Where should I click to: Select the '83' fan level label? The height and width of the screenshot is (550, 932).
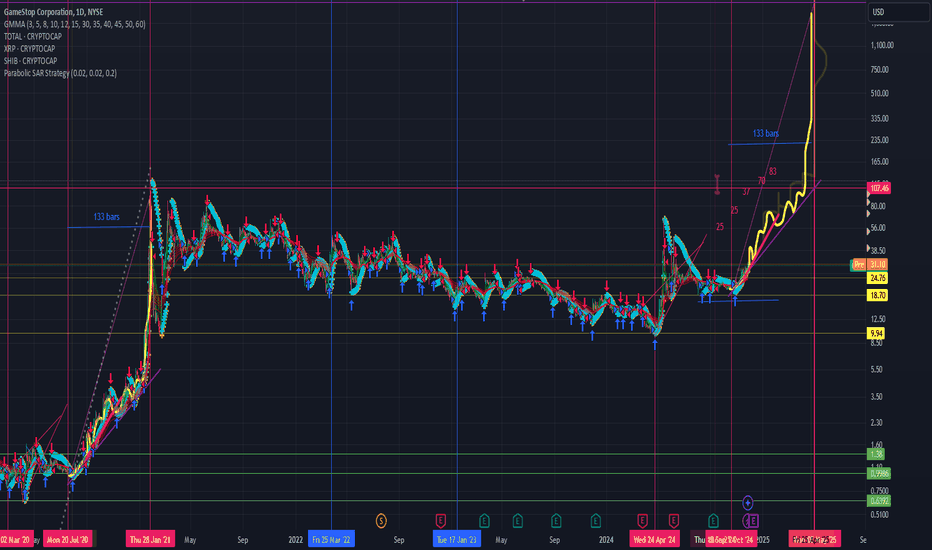pos(773,171)
